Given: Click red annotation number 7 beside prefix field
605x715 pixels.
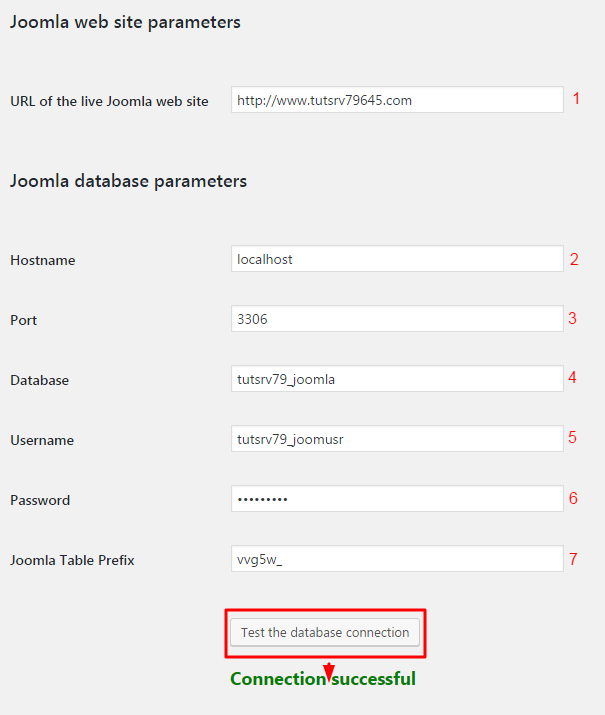Looking at the screenshot, I should (x=574, y=559).
